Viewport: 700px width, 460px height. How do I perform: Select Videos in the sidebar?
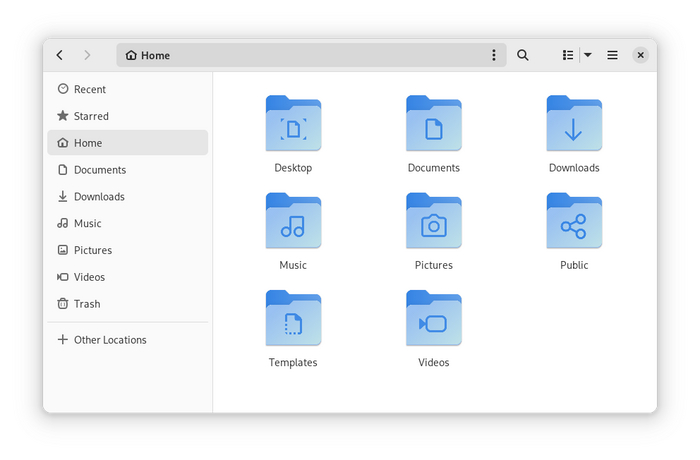click(89, 277)
